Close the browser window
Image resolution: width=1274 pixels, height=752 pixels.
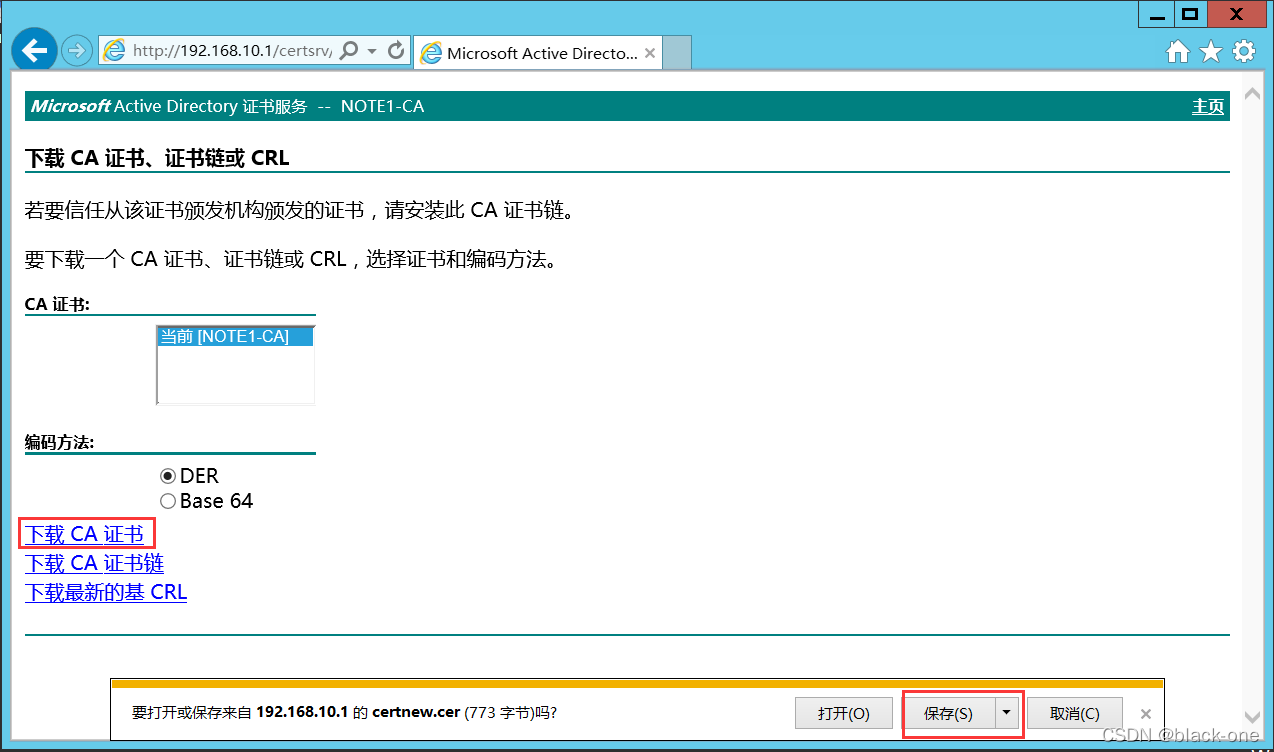click(x=1238, y=14)
